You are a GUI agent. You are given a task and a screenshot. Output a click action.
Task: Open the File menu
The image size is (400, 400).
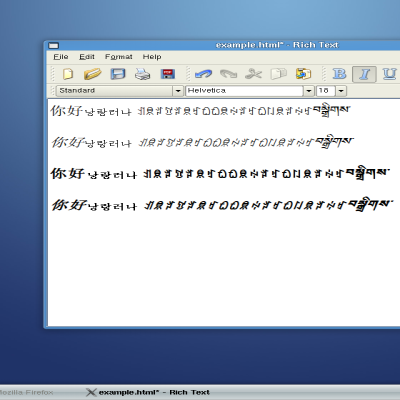click(61, 57)
